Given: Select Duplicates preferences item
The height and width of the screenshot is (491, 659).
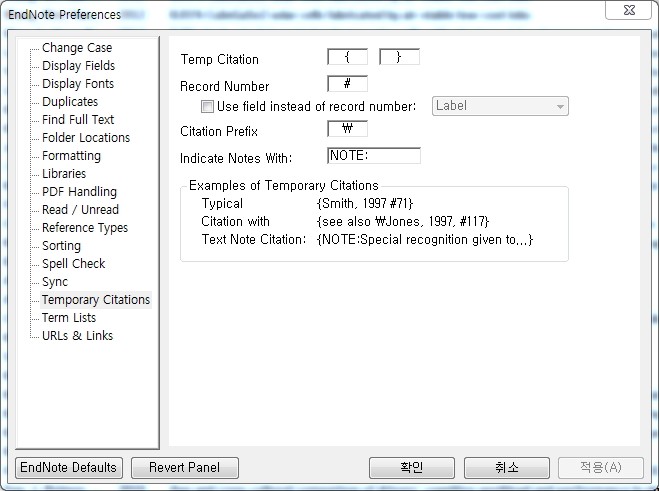Looking at the screenshot, I should [x=70, y=102].
